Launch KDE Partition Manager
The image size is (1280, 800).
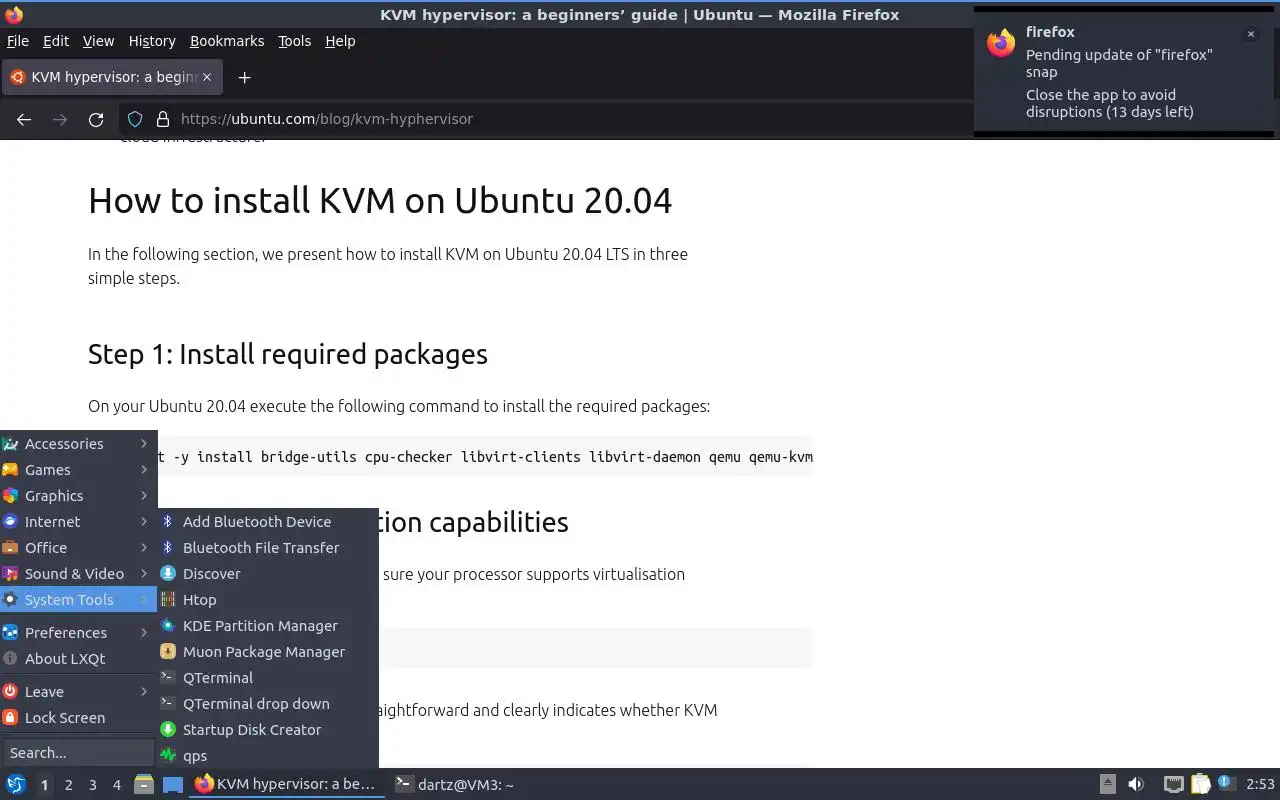pyautogui.click(x=268, y=625)
